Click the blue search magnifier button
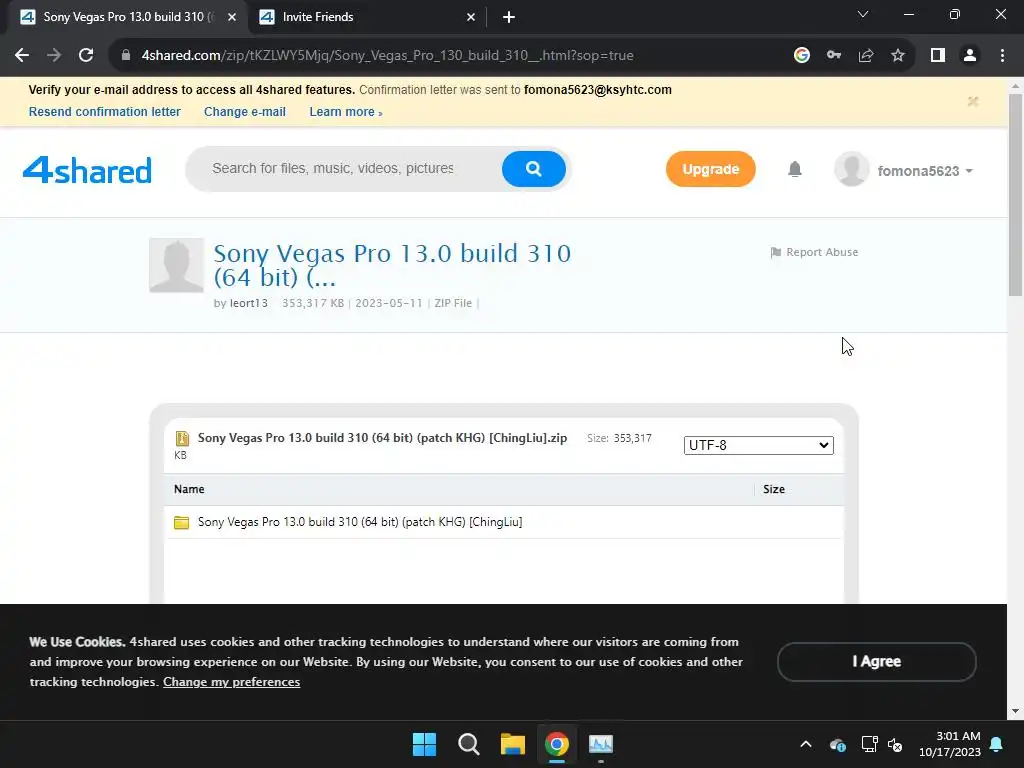This screenshot has height=768, width=1024. pyautogui.click(x=534, y=169)
